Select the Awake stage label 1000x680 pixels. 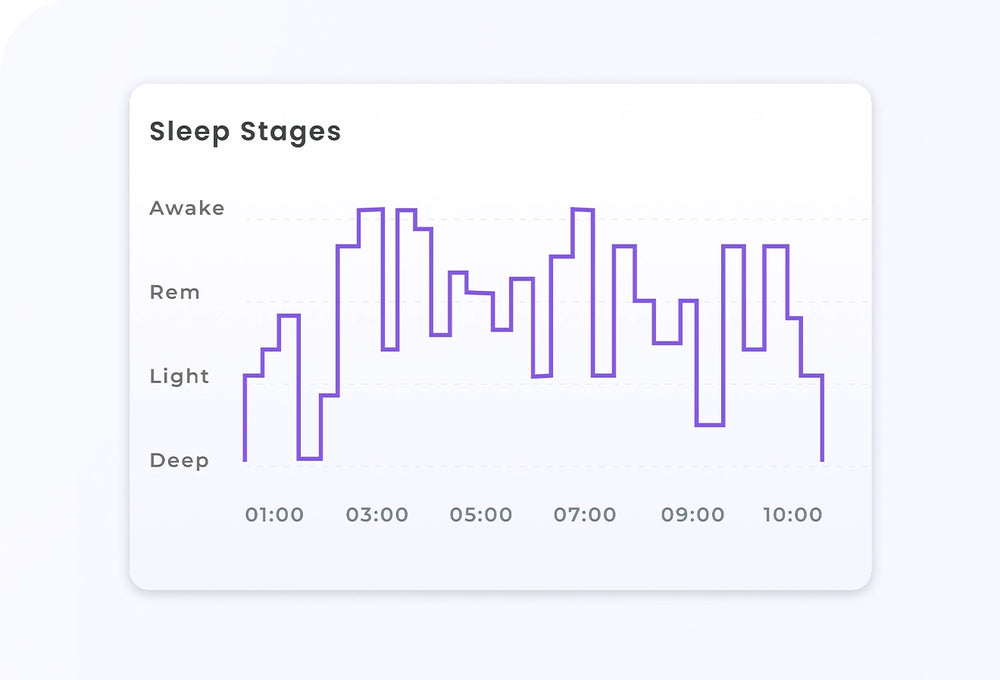pos(187,209)
